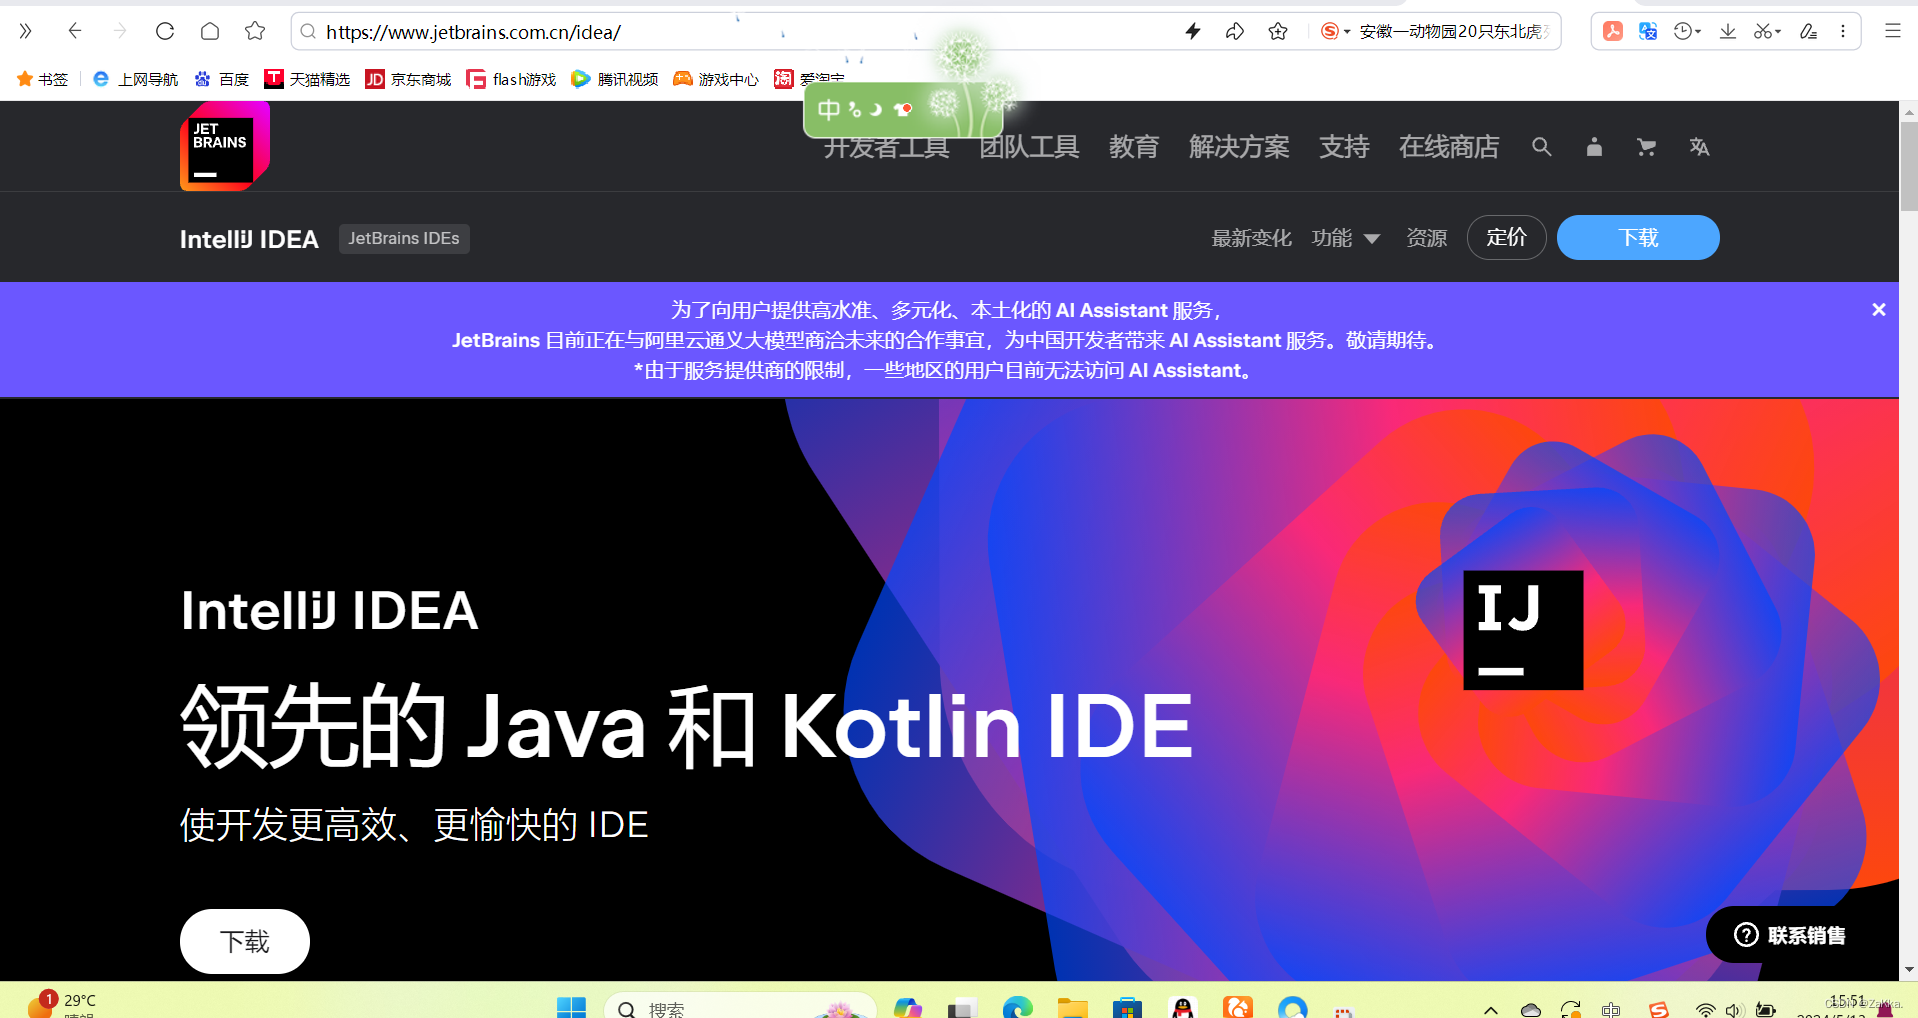Open 京东商城 bookmark

[408, 79]
